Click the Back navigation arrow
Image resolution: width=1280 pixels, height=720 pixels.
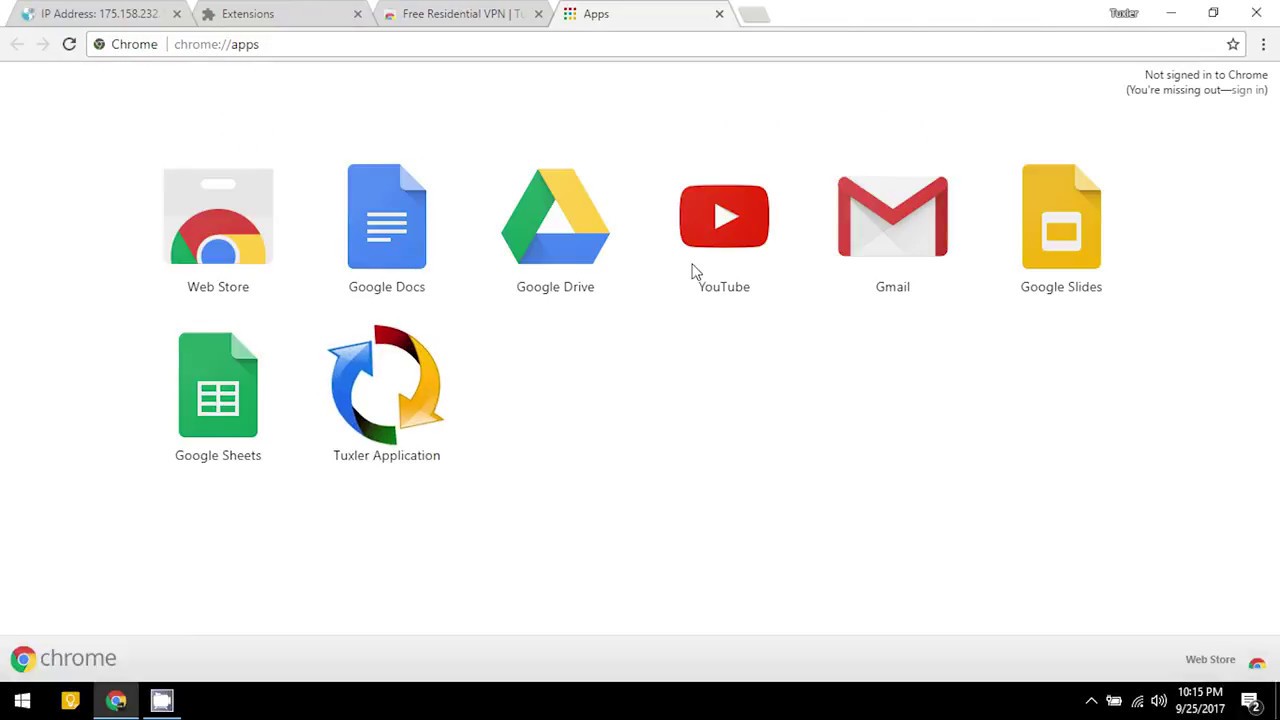click(17, 44)
